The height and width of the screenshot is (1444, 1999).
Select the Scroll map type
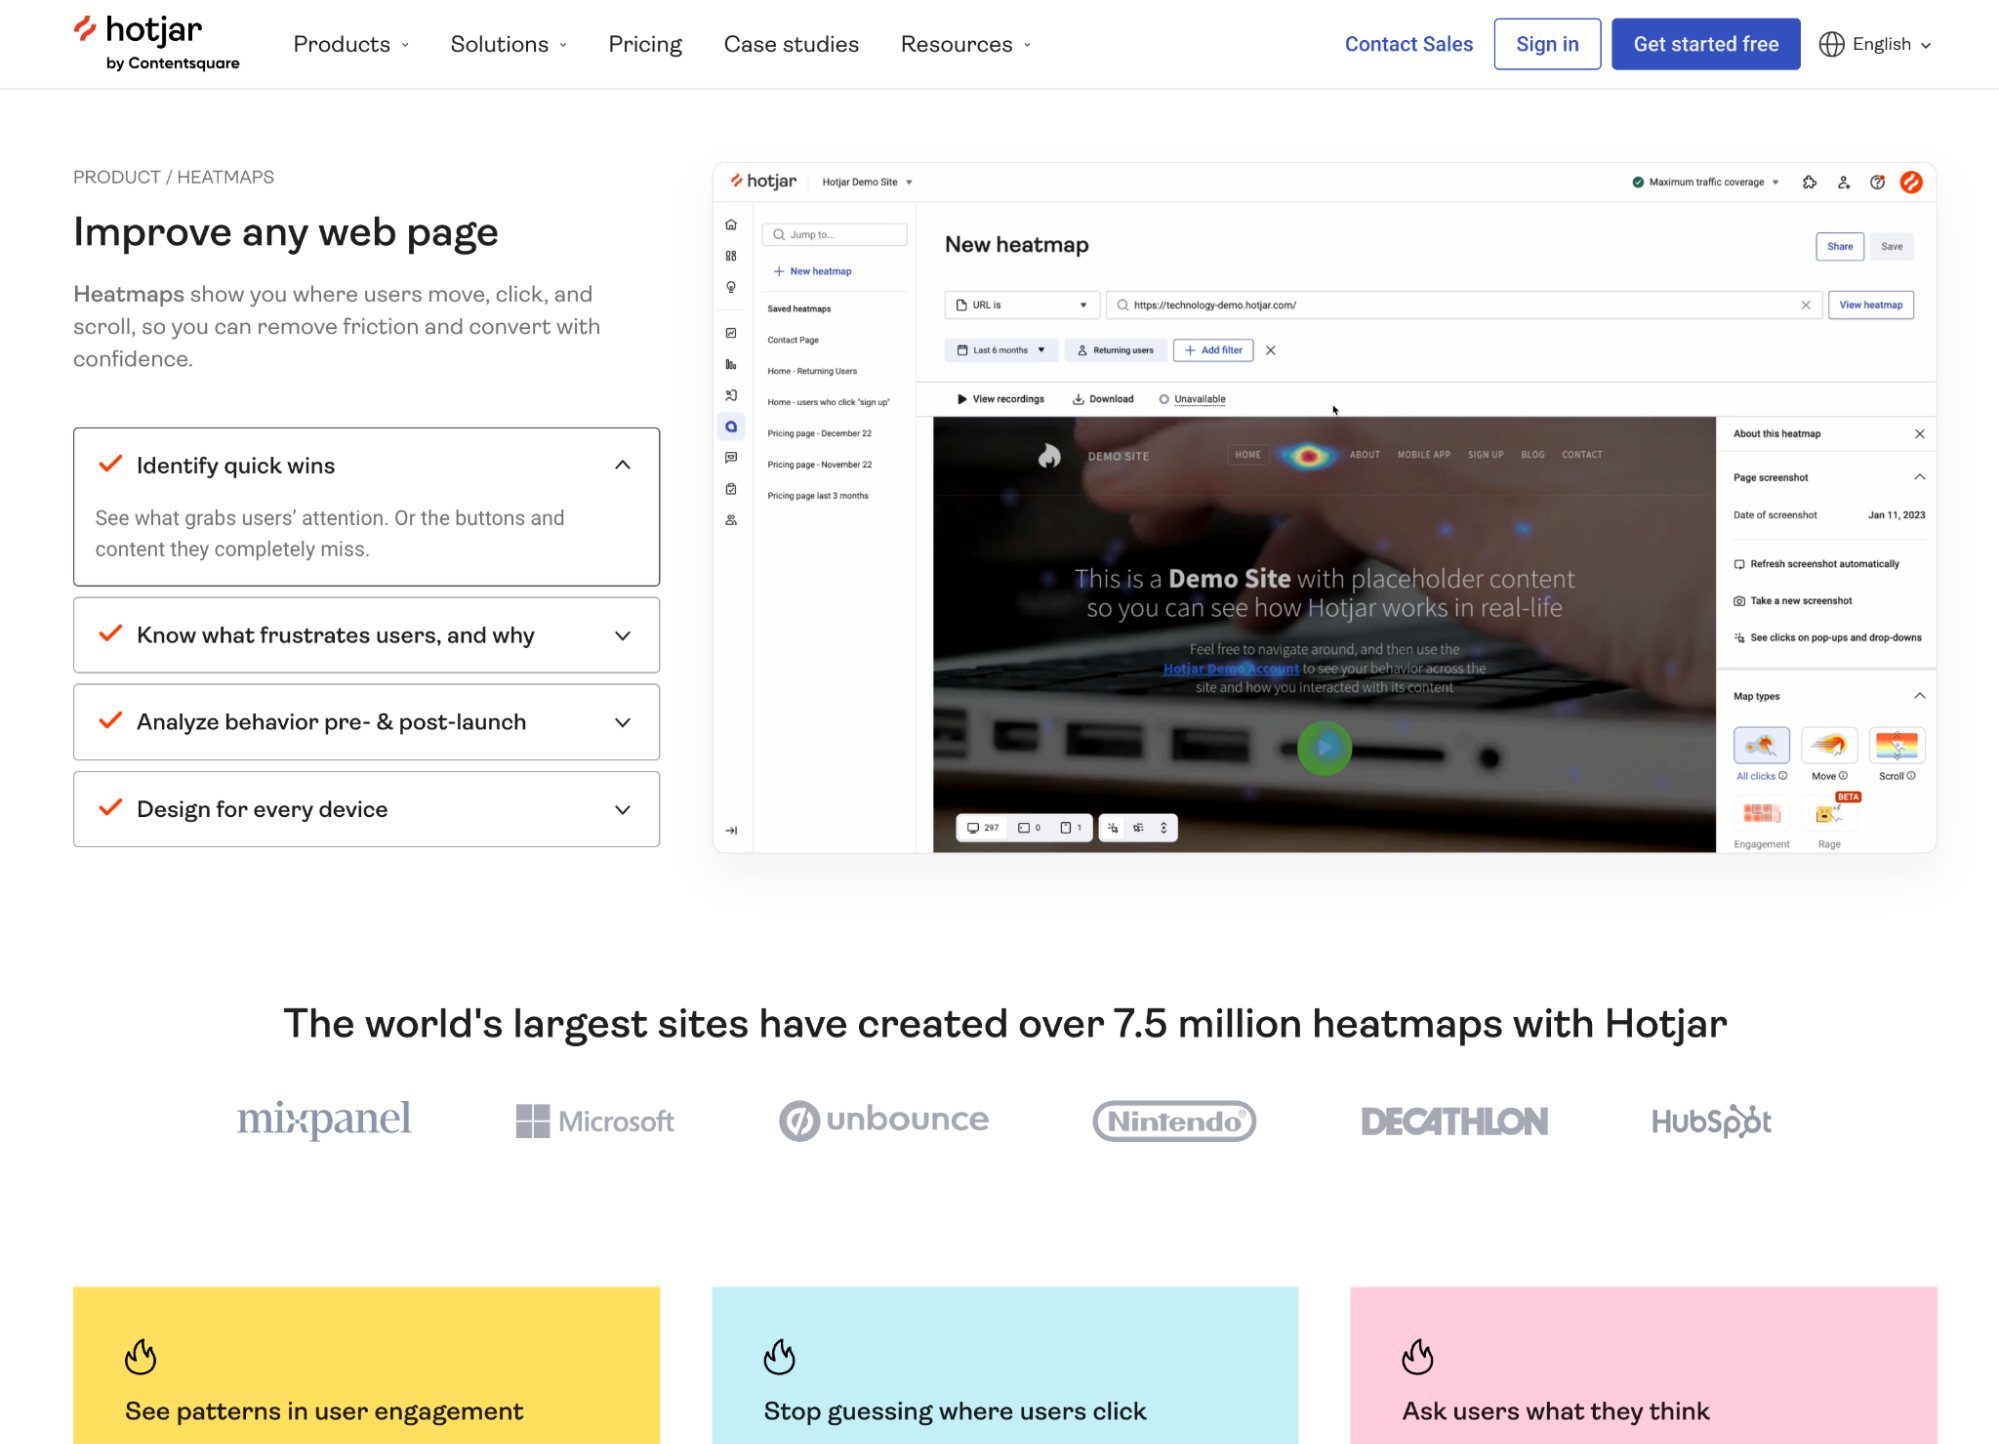coord(1897,753)
